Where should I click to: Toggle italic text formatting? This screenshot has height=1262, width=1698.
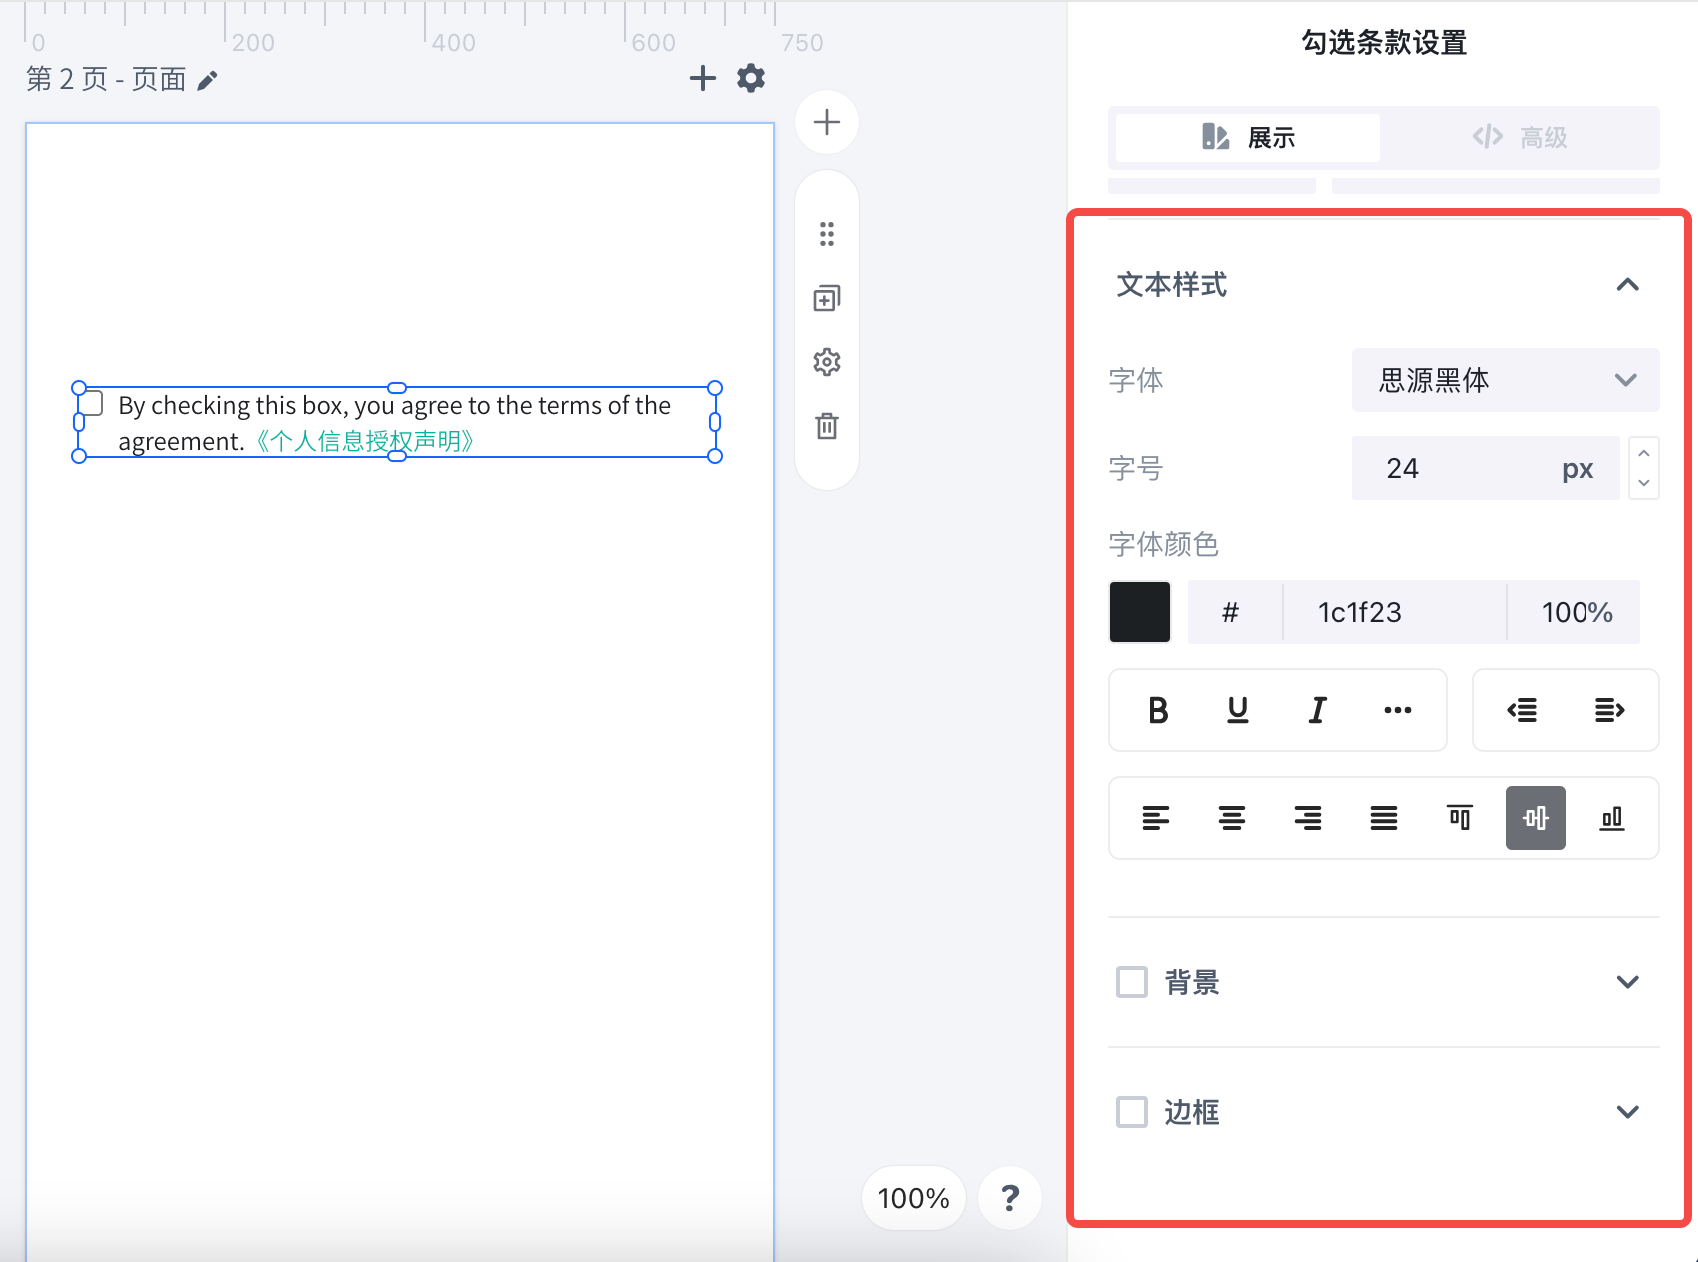pos(1318,710)
